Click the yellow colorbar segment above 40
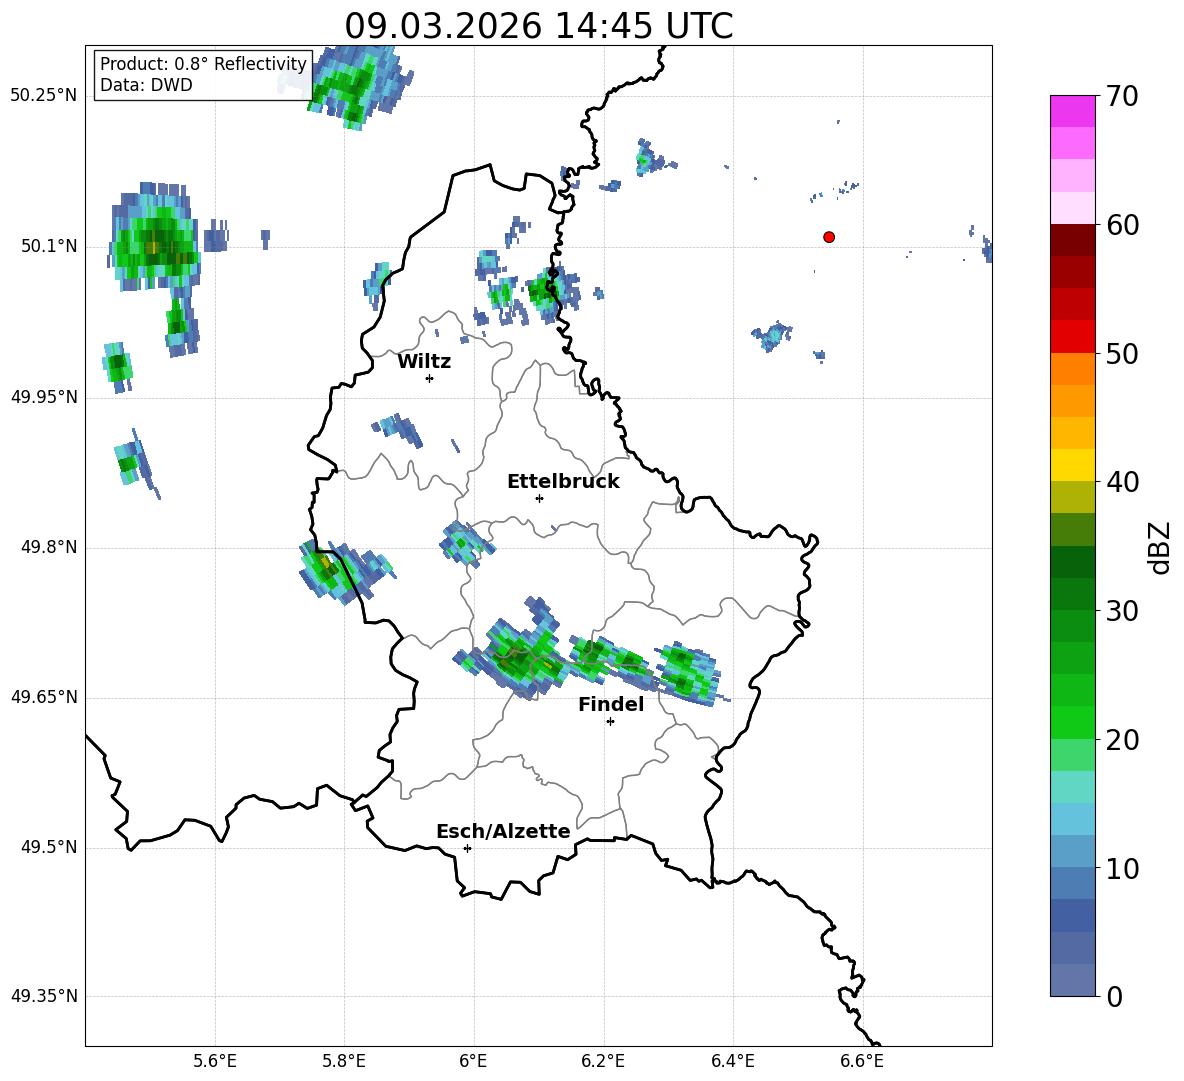 coord(1072,465)
